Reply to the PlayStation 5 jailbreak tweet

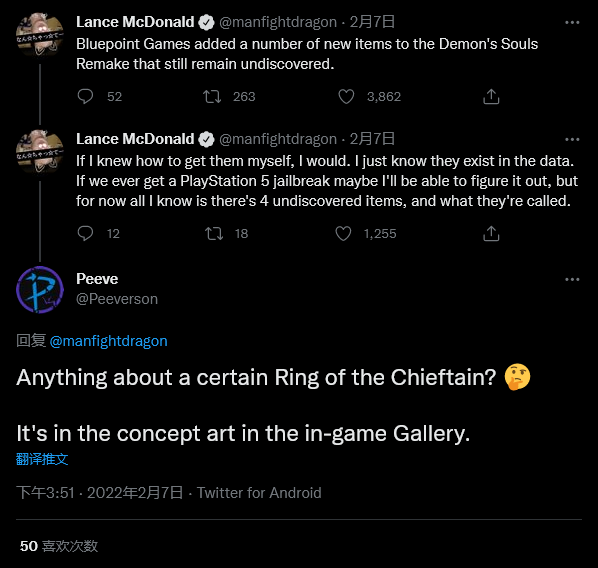(85, 233)
